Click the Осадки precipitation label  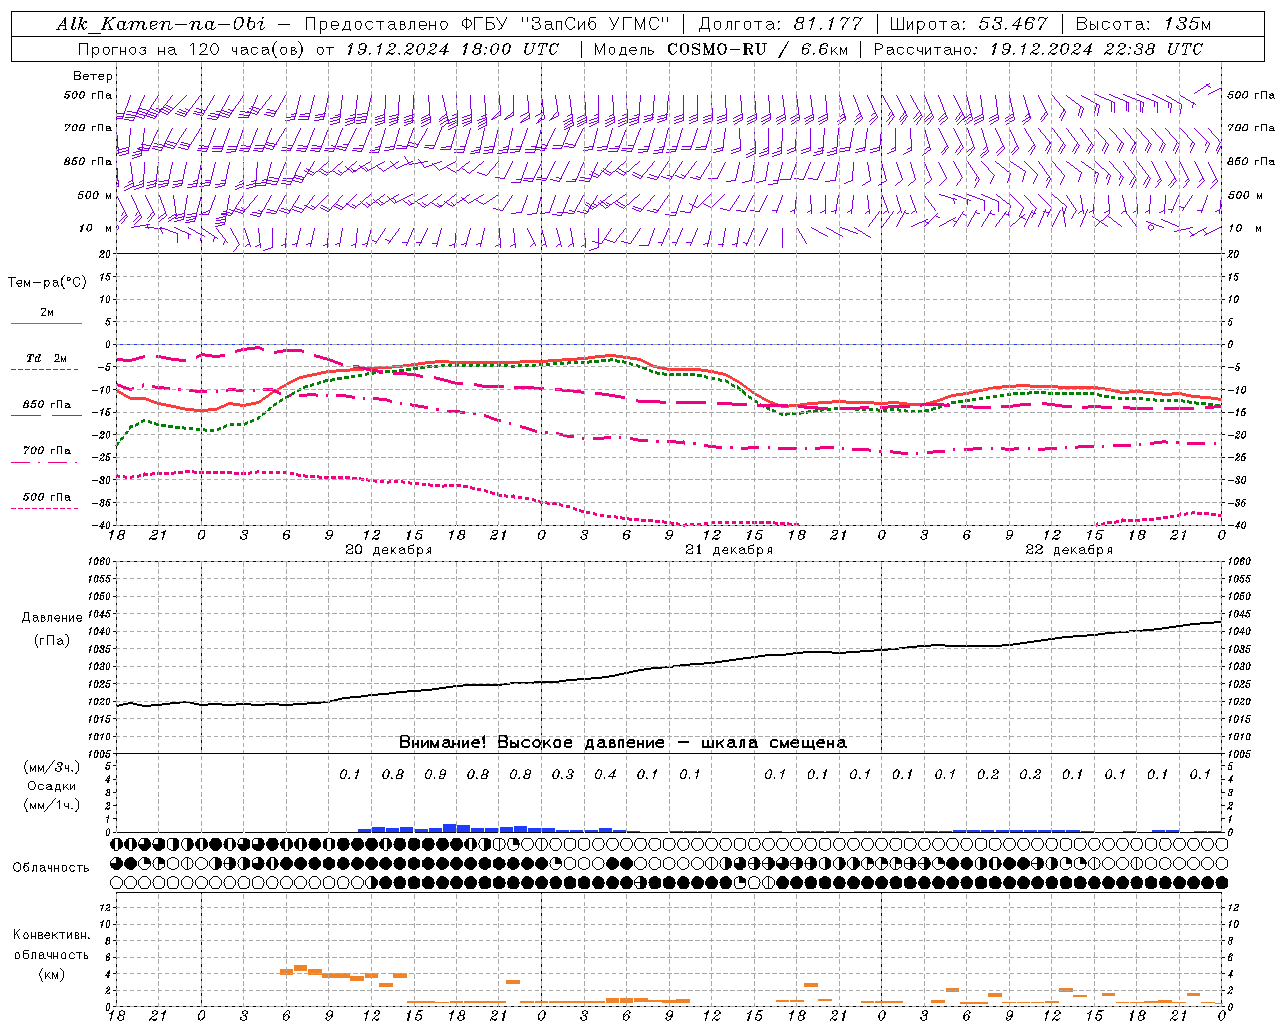tap(51, 786)
